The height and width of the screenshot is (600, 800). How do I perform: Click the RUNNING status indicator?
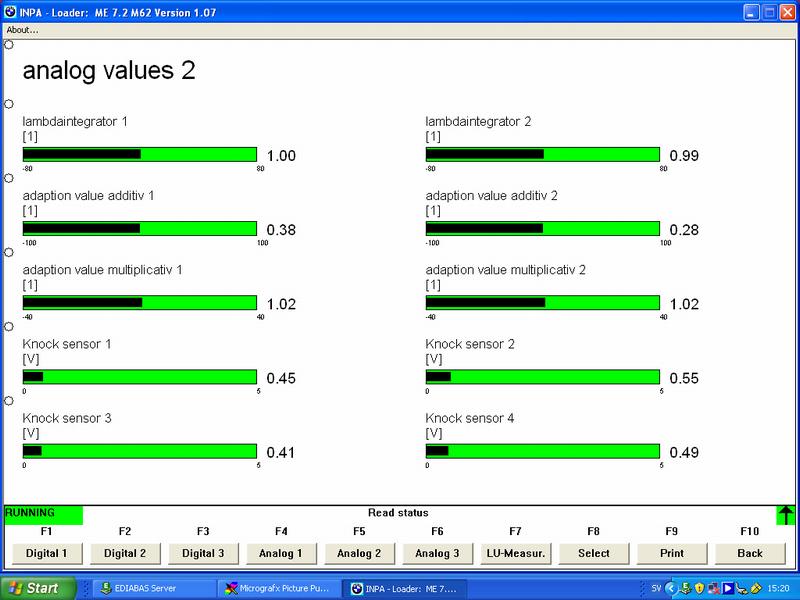[x=43, y=513]
